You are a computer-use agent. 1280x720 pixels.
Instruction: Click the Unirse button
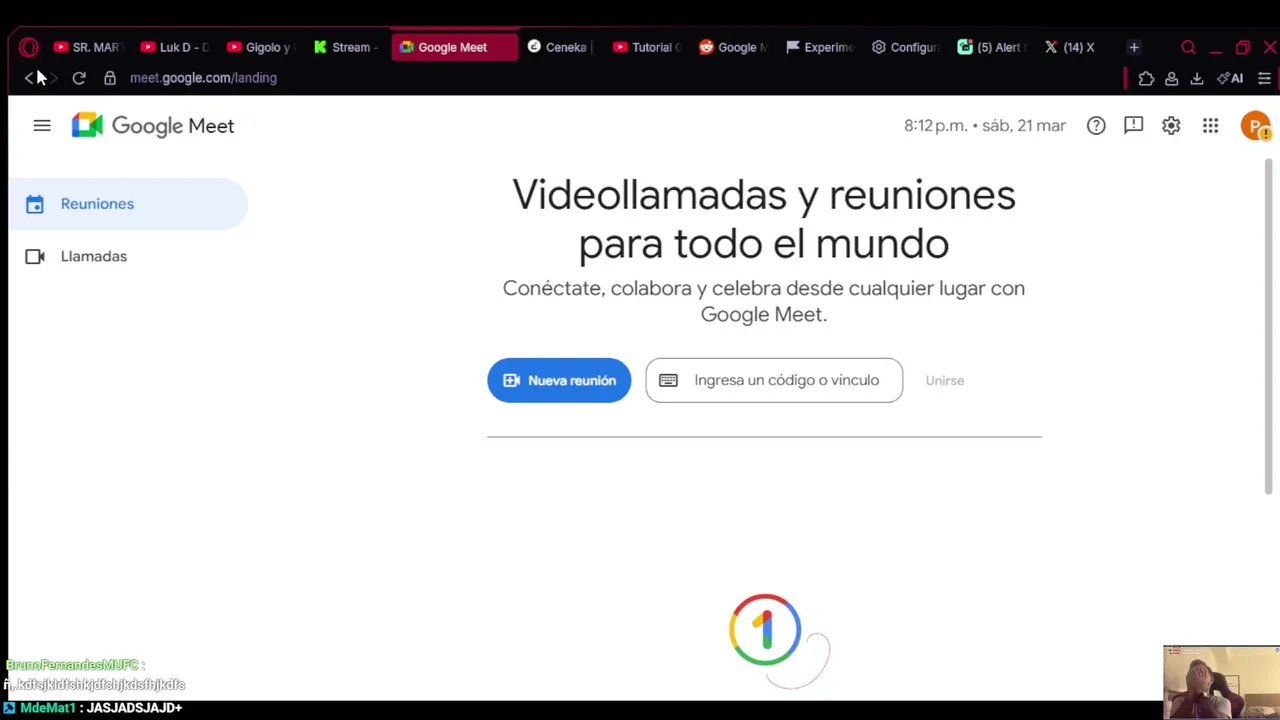tap(944, 380)
